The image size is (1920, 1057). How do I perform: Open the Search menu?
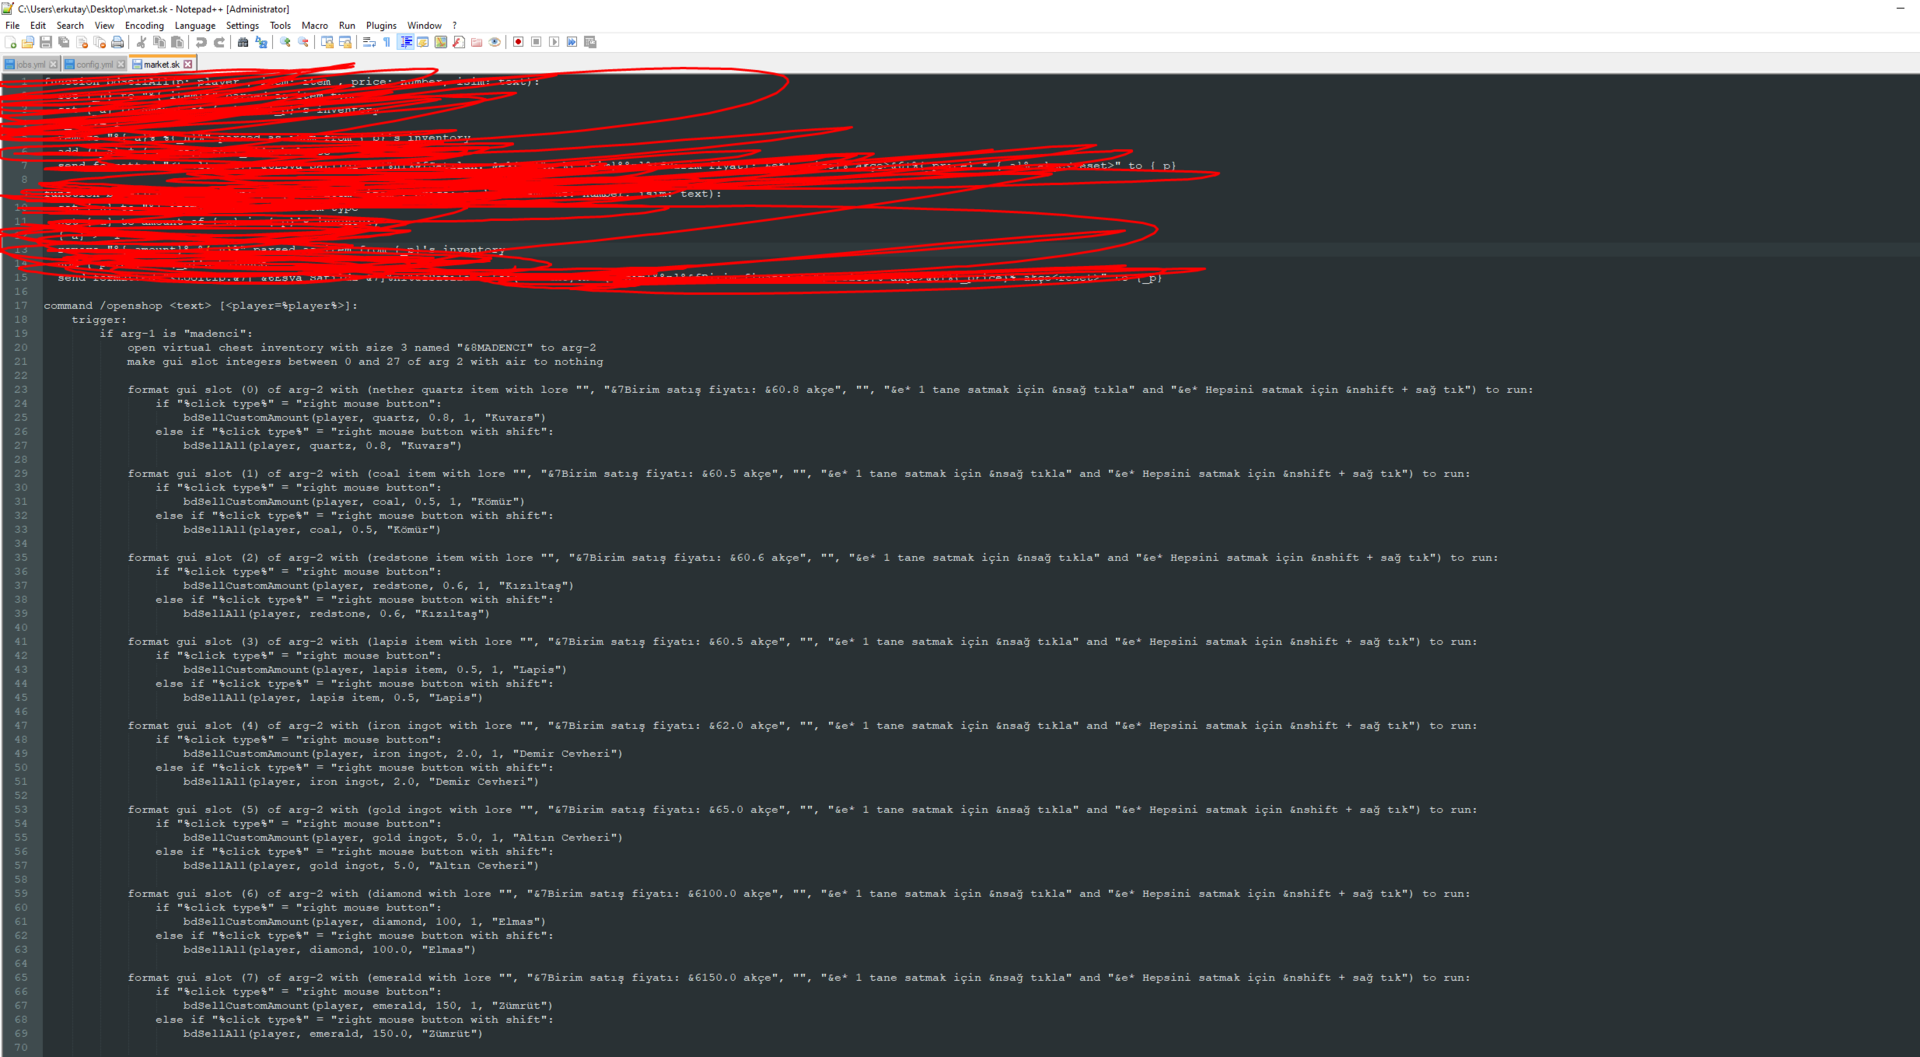(x=70, y=25)
